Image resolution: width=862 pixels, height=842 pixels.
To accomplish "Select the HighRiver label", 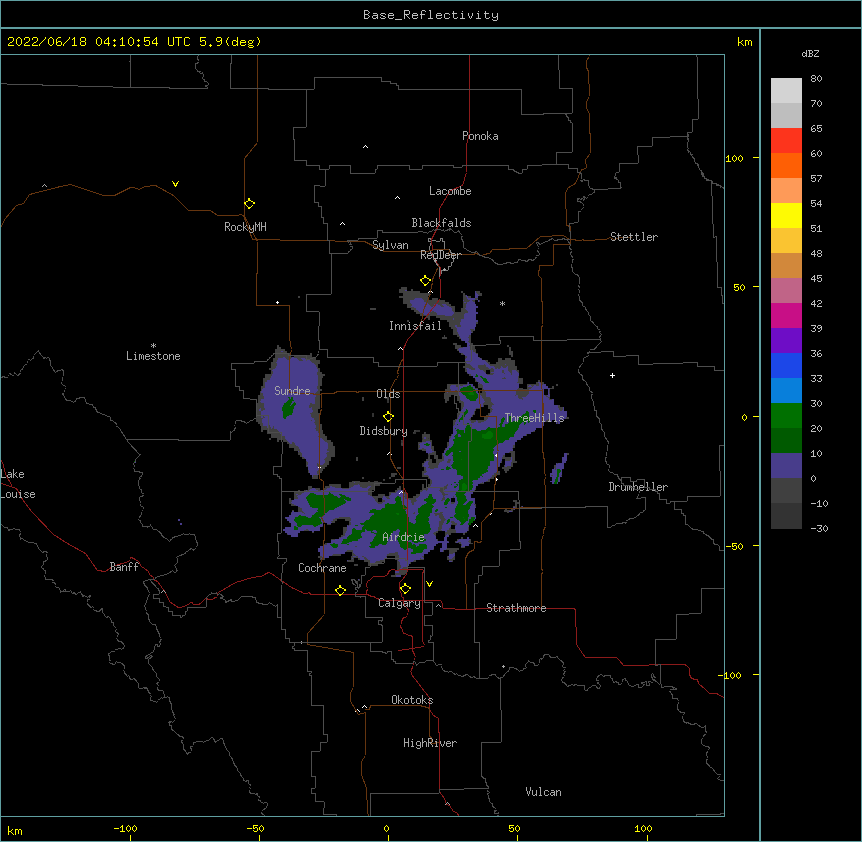I will coord(430,743).
